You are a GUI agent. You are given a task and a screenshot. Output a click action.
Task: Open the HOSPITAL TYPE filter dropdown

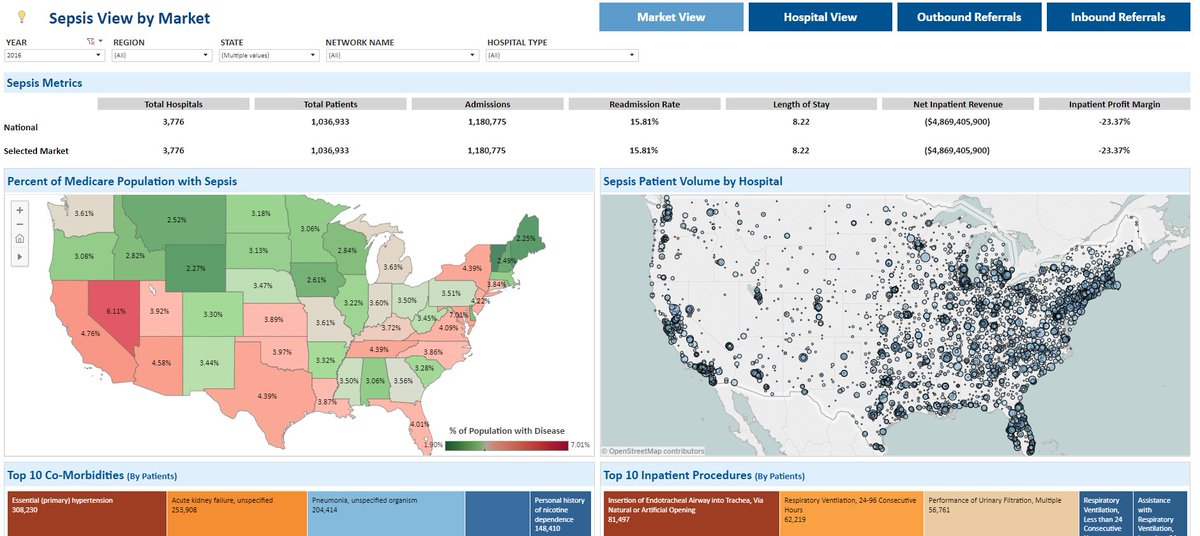562,56
